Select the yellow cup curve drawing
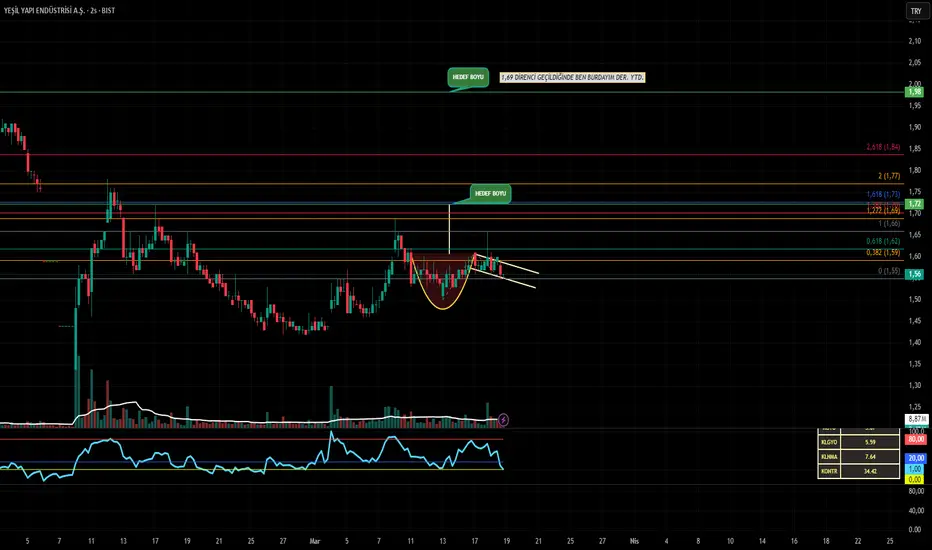 442,308
